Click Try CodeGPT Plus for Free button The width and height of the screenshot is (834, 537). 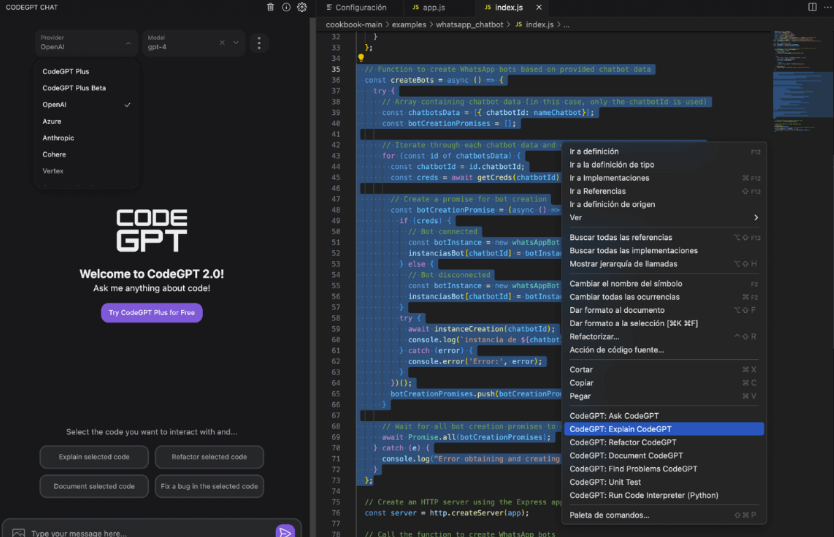151,313
